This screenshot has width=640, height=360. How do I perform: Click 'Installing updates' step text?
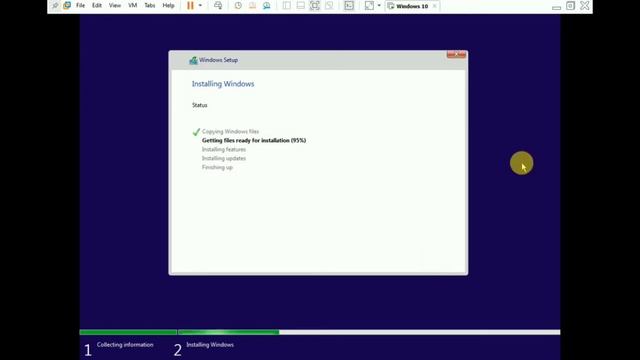pyautogui.click(x=224, y=158)
